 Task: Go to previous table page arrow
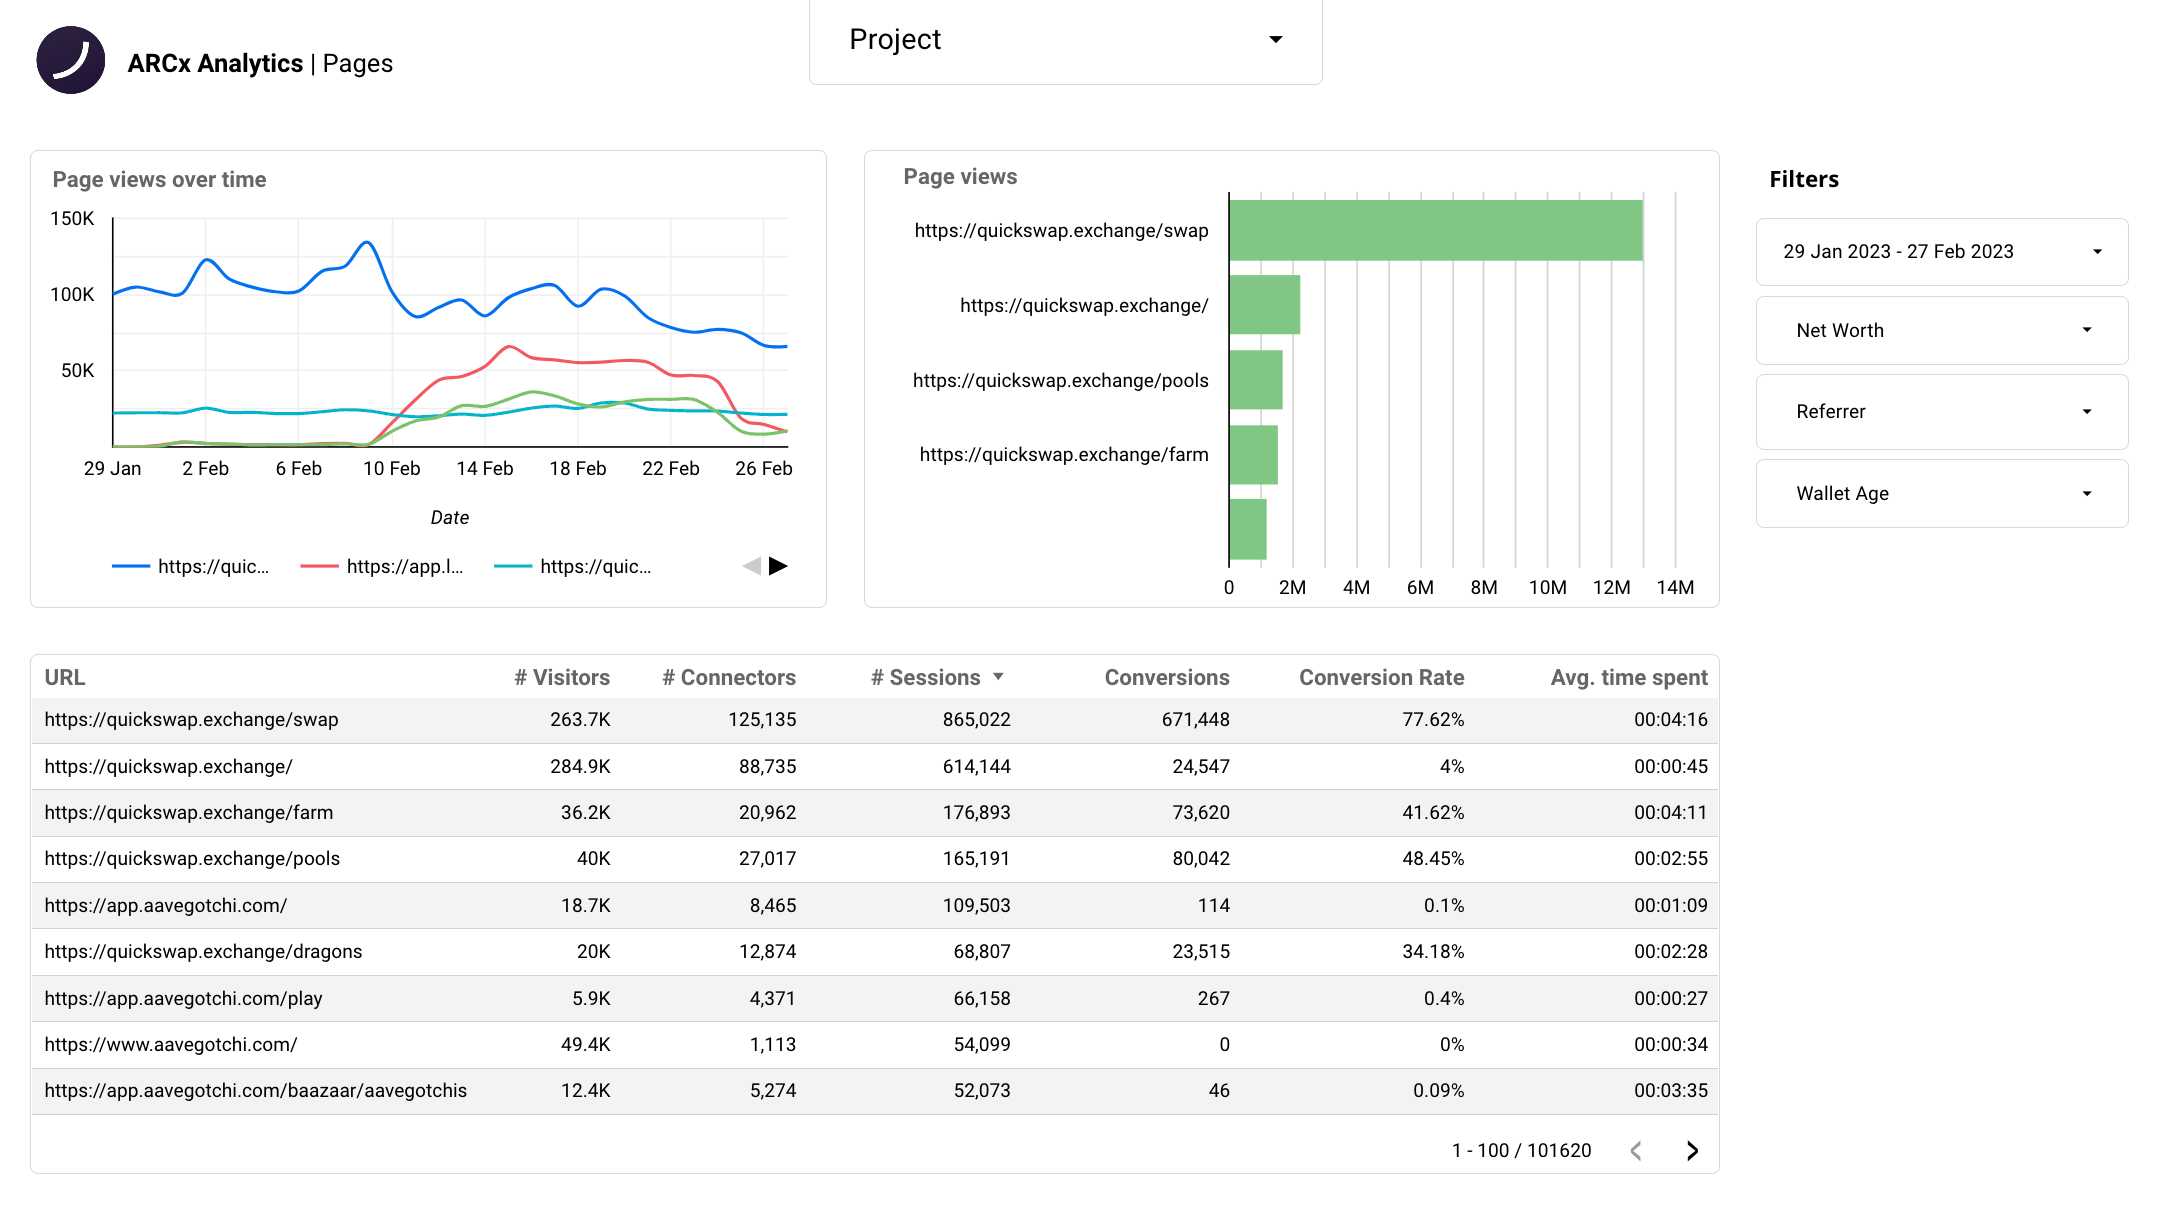[1636, 1151]
